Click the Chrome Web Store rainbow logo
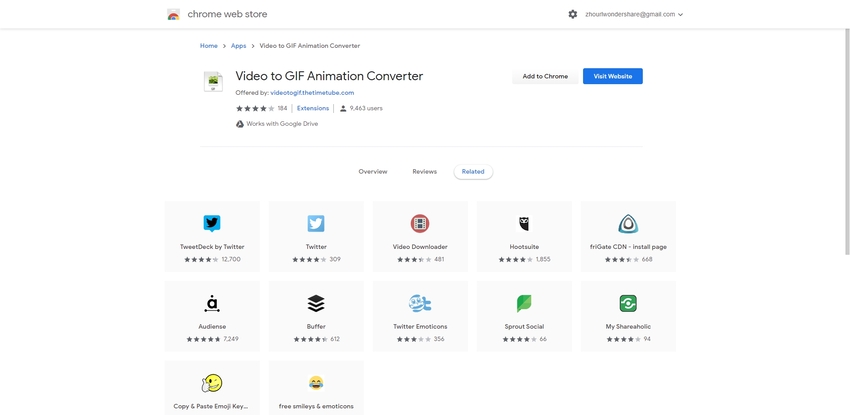The image size is (850, 415). pyautogui.click(x=173, y=15)
